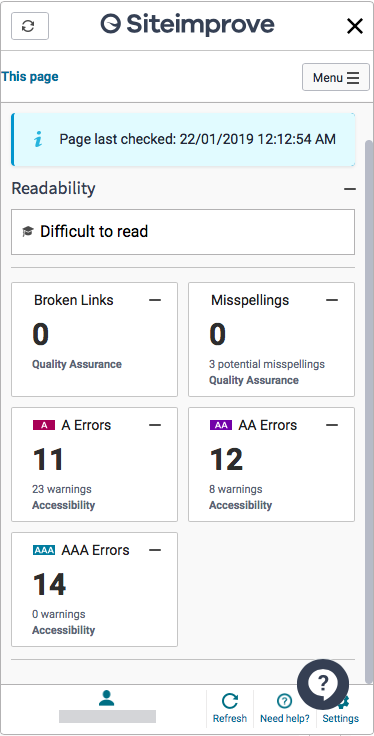Open the Menu hamburger button
This screenshot has width=374, height=736.
click(x=336, y=77)
